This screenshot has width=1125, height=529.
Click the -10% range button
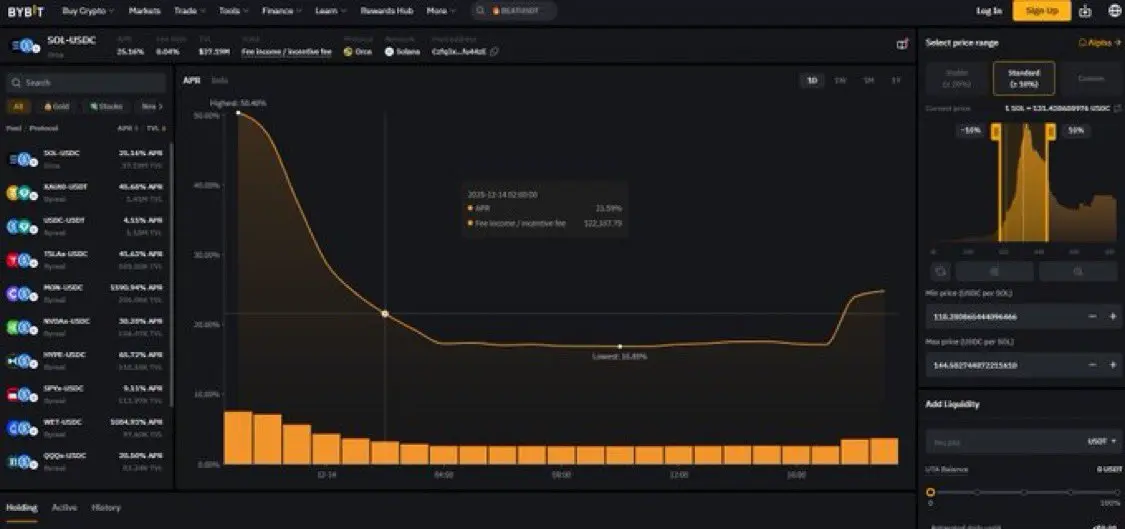click(971, 131)
